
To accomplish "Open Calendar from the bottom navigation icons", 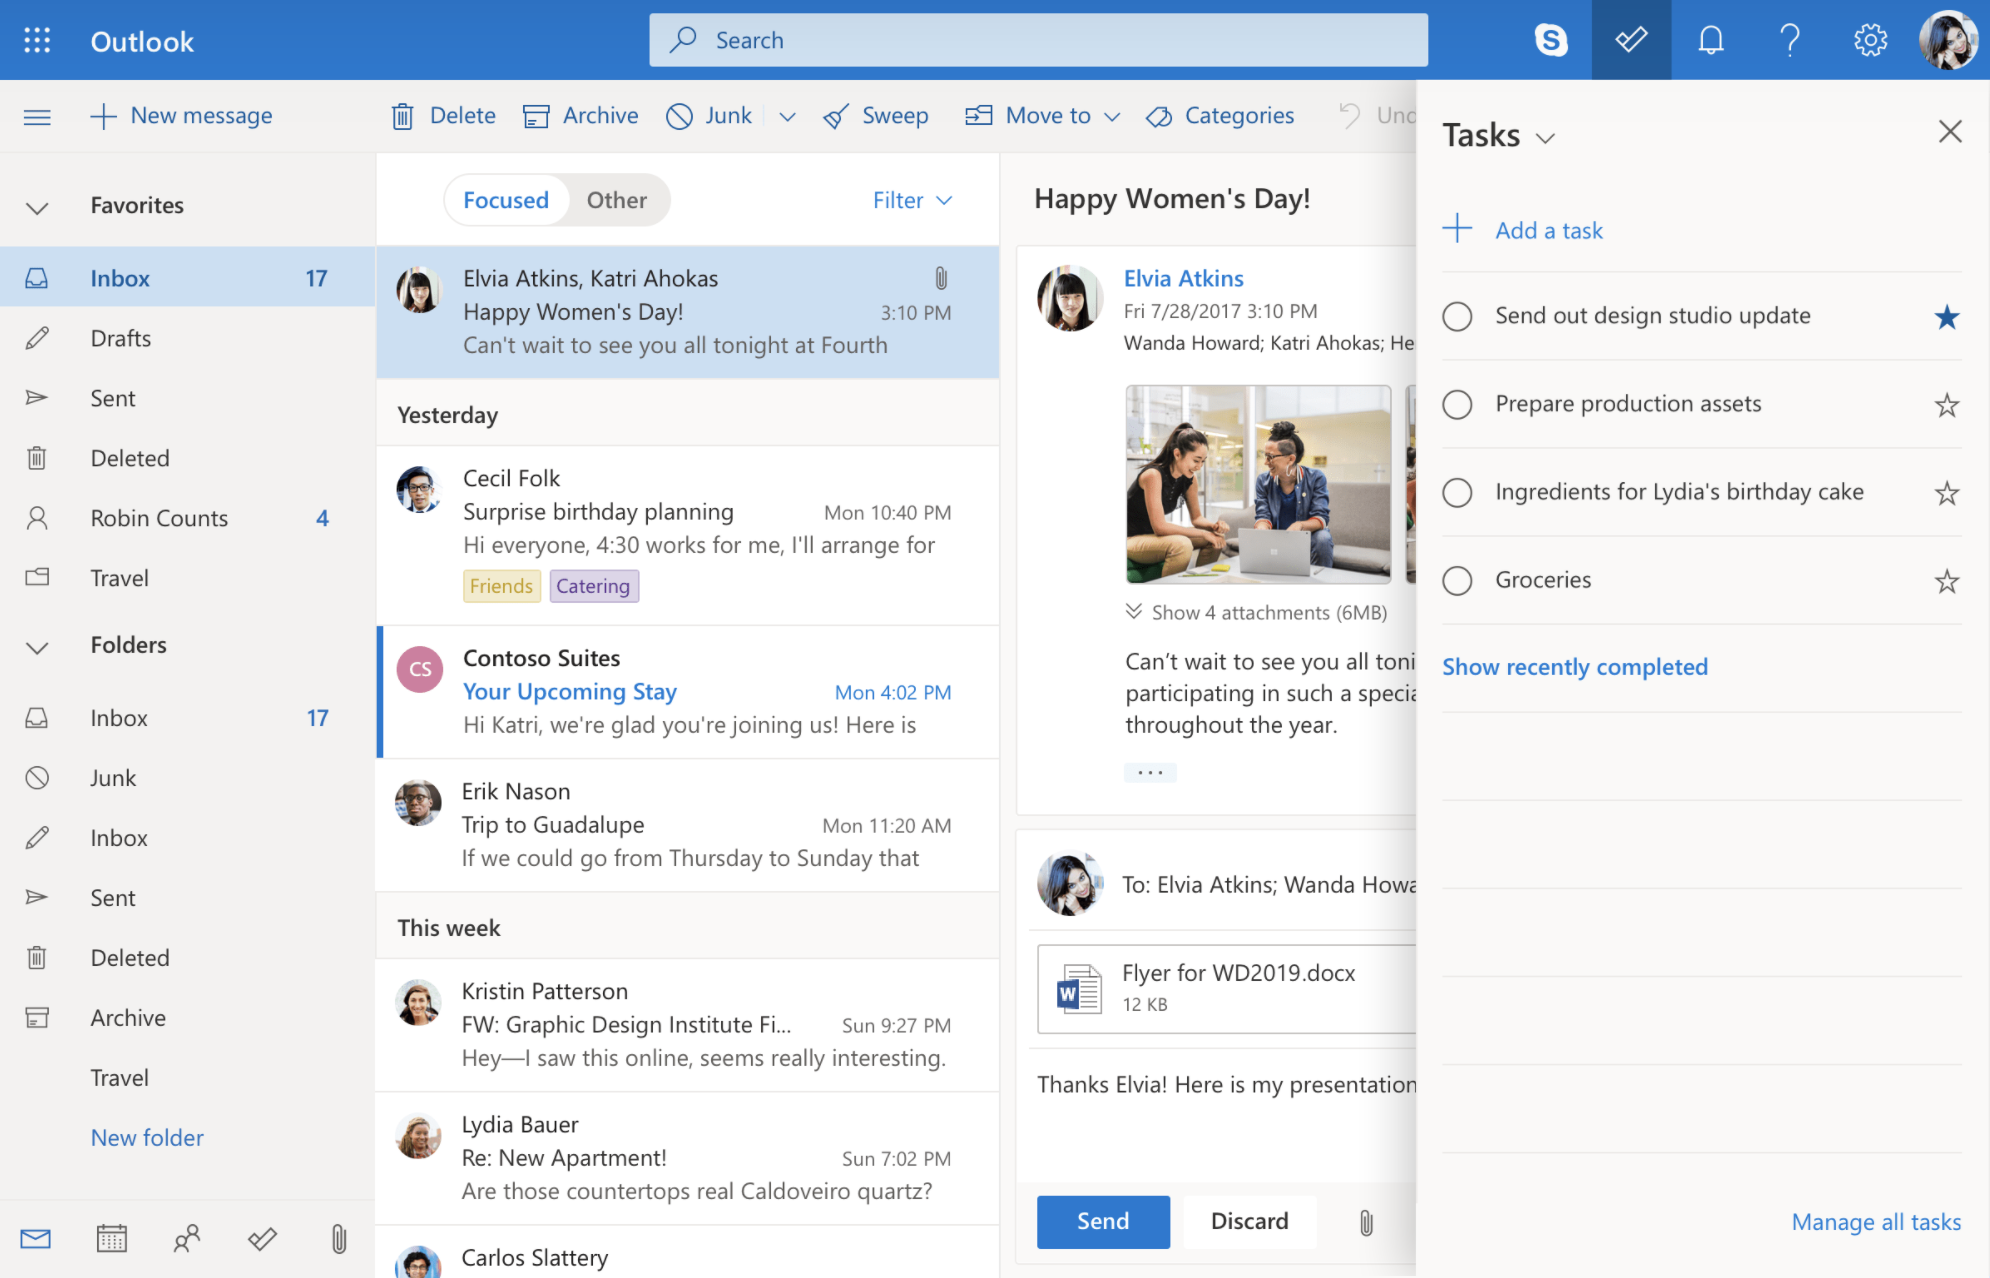I will click(x=111, y=1238).
